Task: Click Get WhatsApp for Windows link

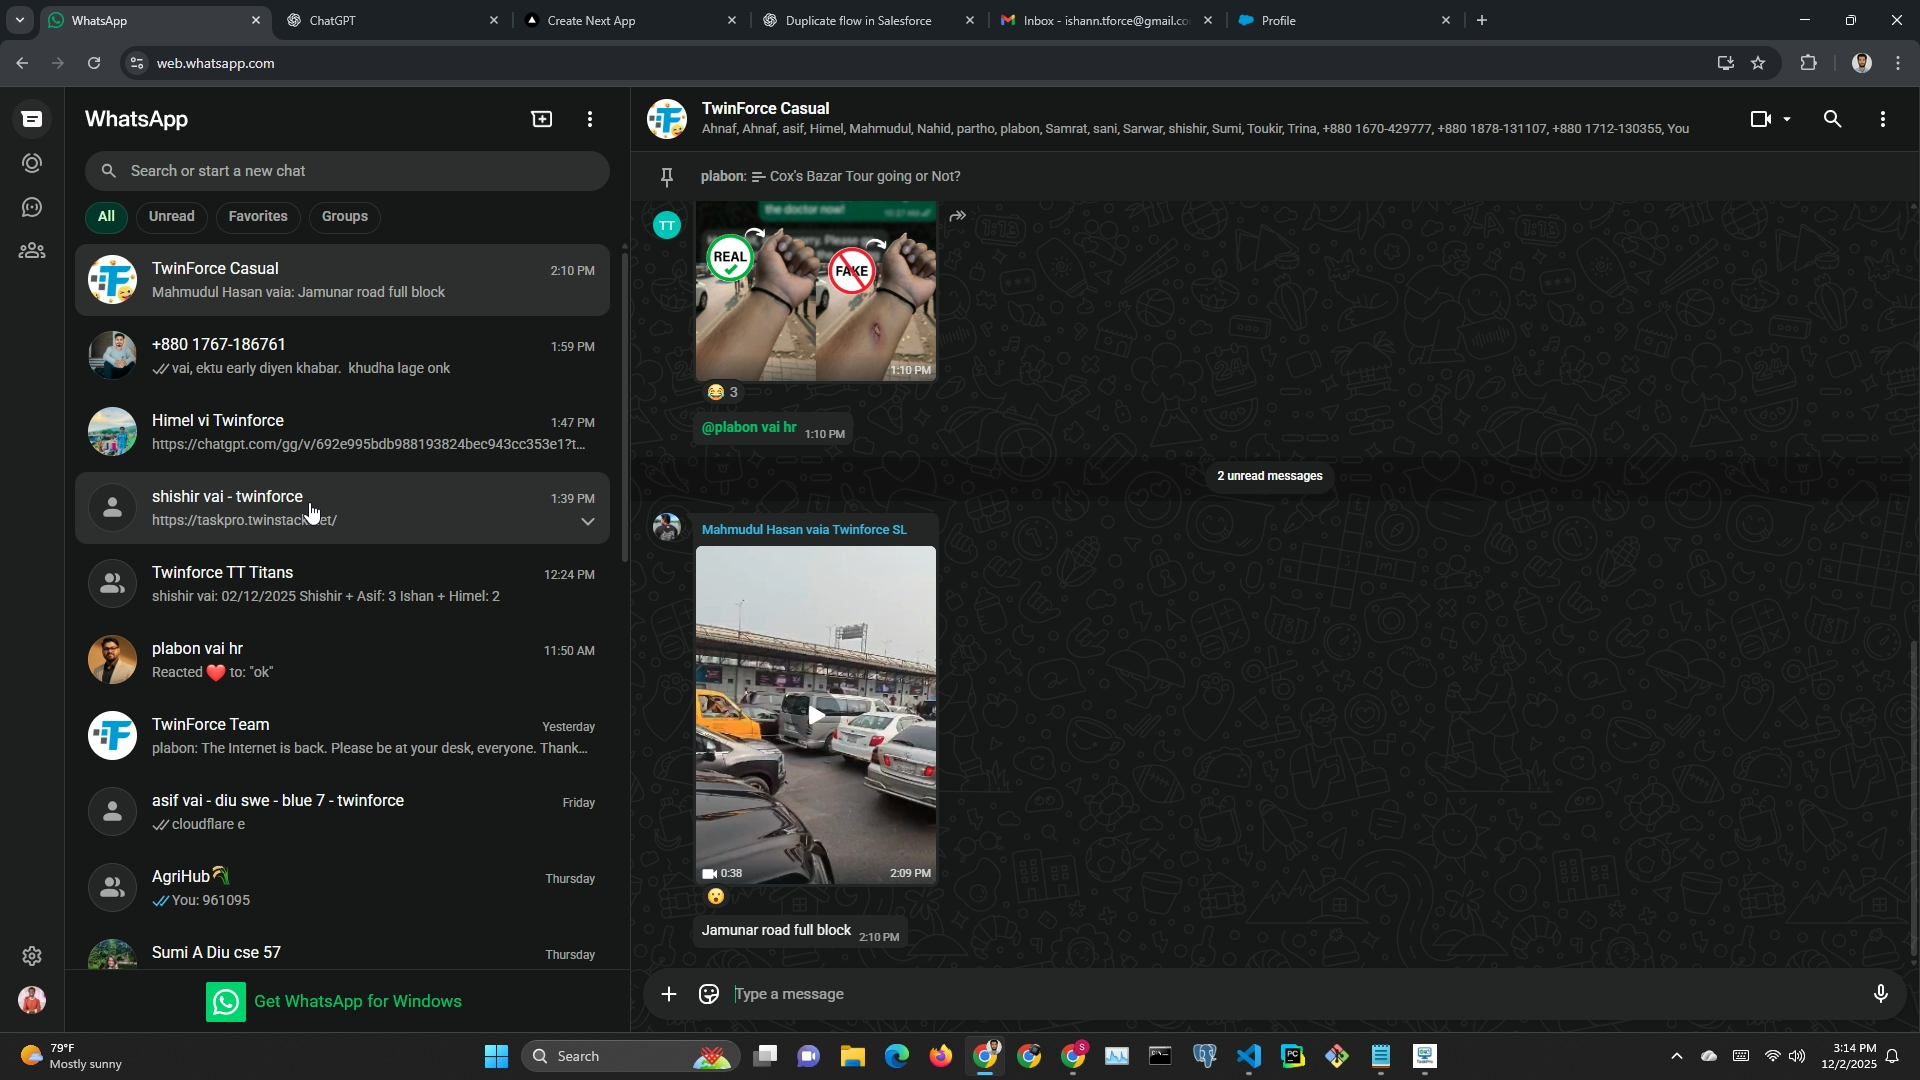Action: coord(357,1002)
